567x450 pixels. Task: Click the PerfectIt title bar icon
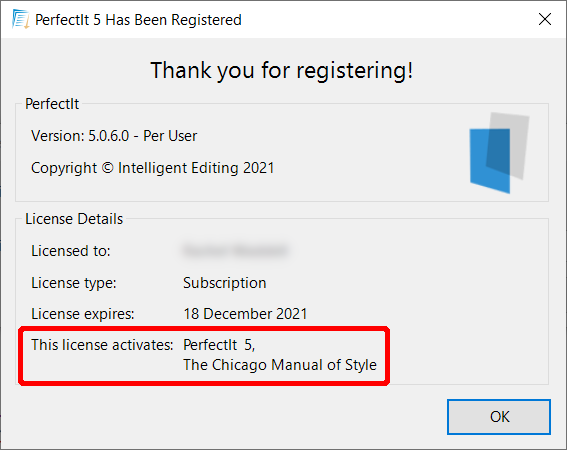click(x=20, y=19)
